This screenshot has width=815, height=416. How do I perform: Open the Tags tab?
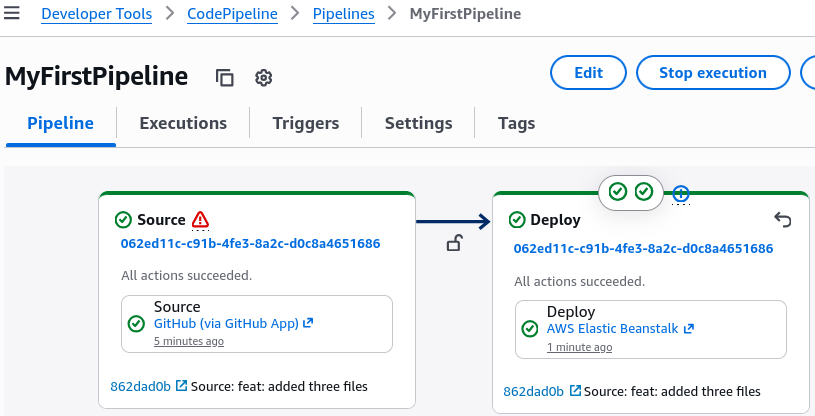click(516, 123)
